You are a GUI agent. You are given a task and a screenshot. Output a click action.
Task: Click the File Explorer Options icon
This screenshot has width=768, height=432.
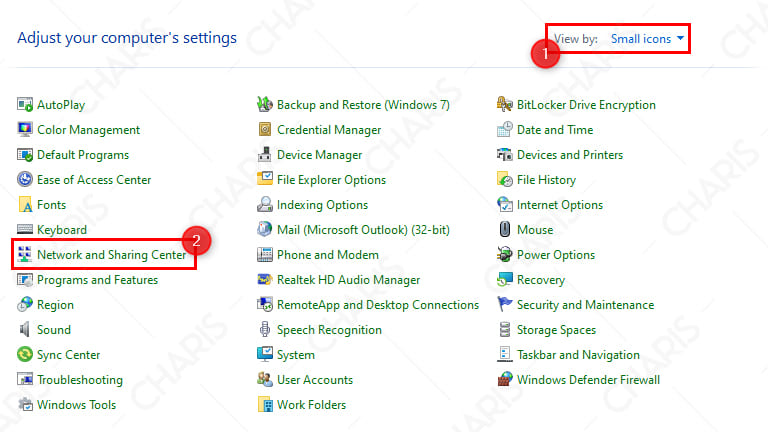pos(265,179)
